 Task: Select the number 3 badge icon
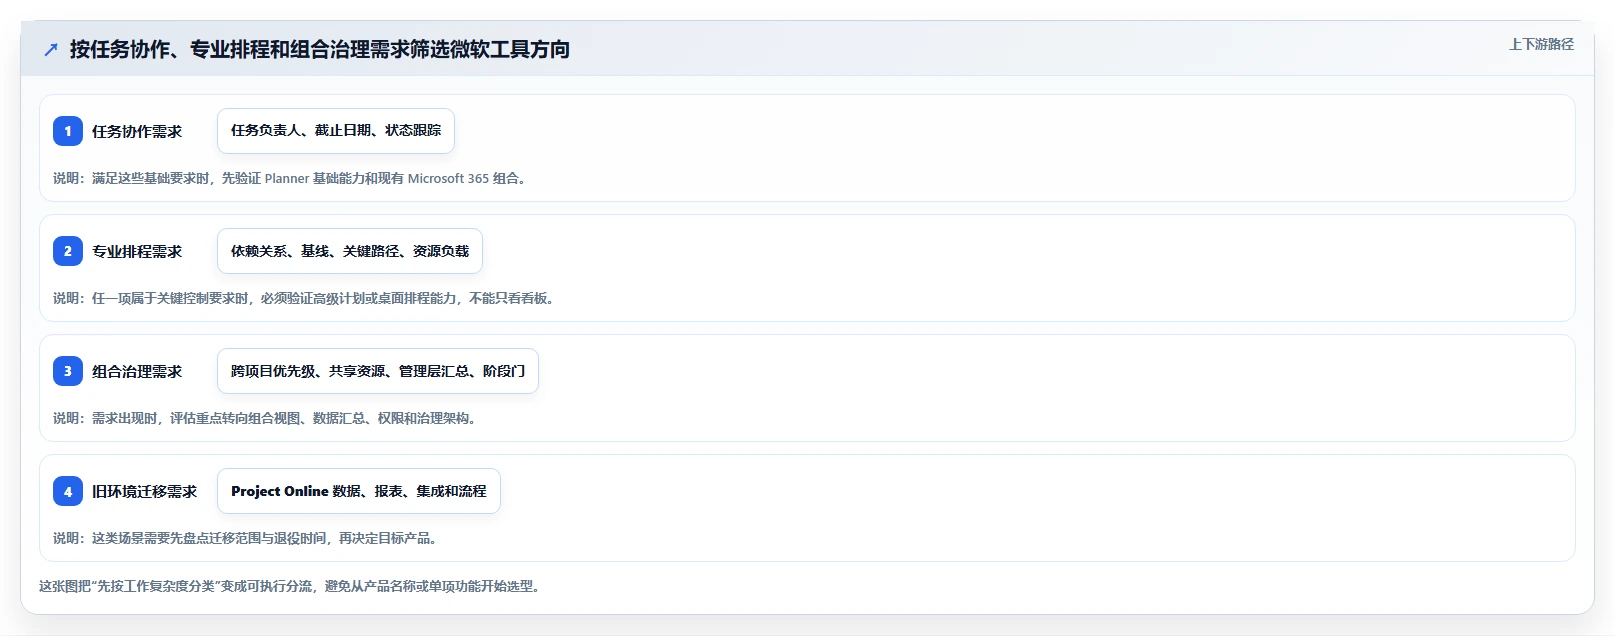pos(68,371)
